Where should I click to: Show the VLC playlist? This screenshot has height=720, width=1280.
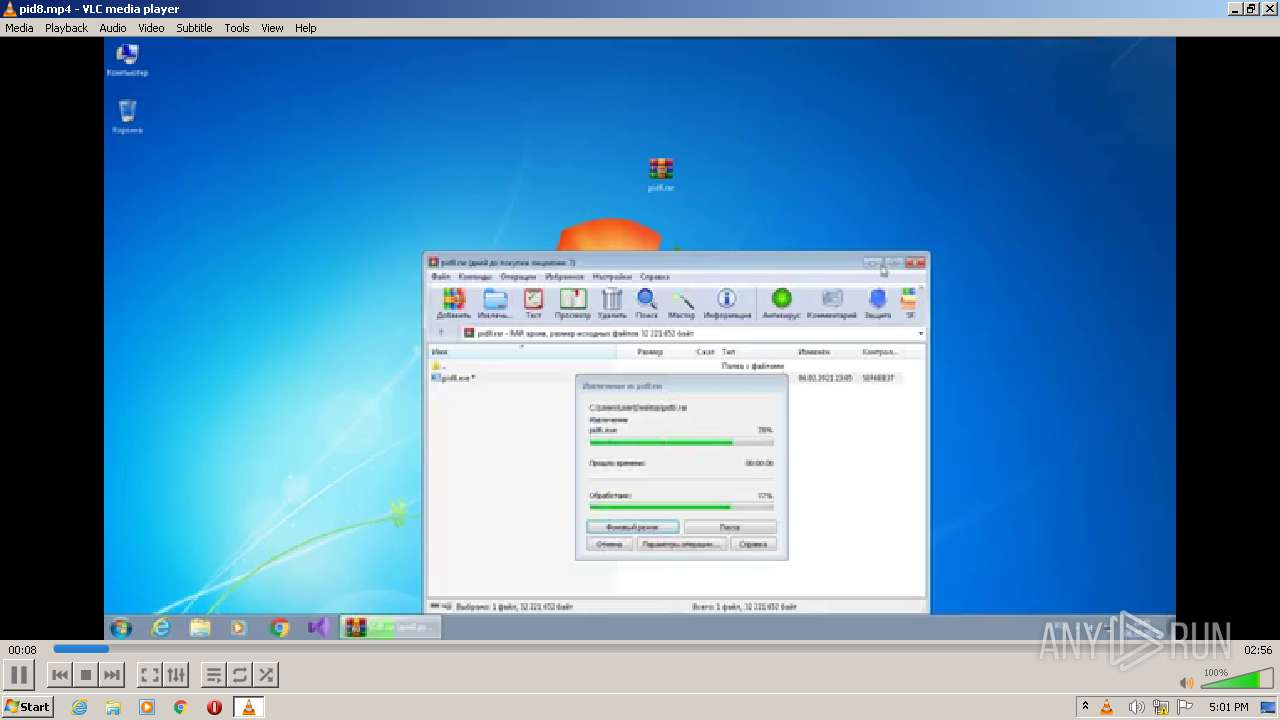coord(213,675)
